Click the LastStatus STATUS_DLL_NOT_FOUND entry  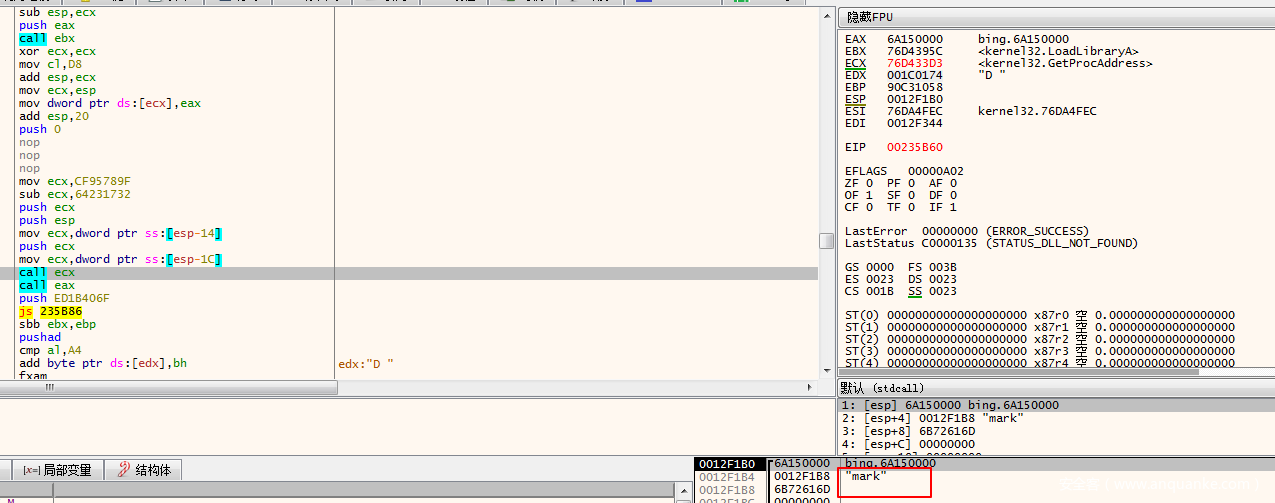pos(990,243)
